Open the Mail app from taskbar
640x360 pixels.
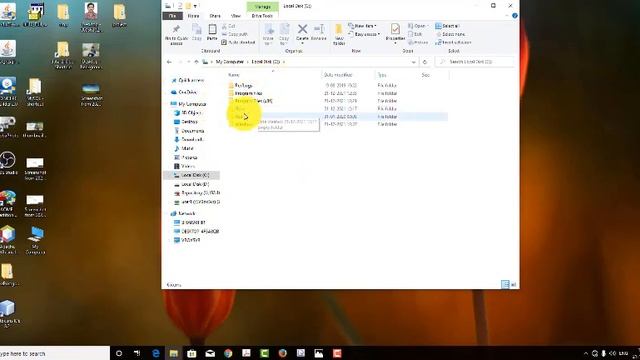pos(210,353)
